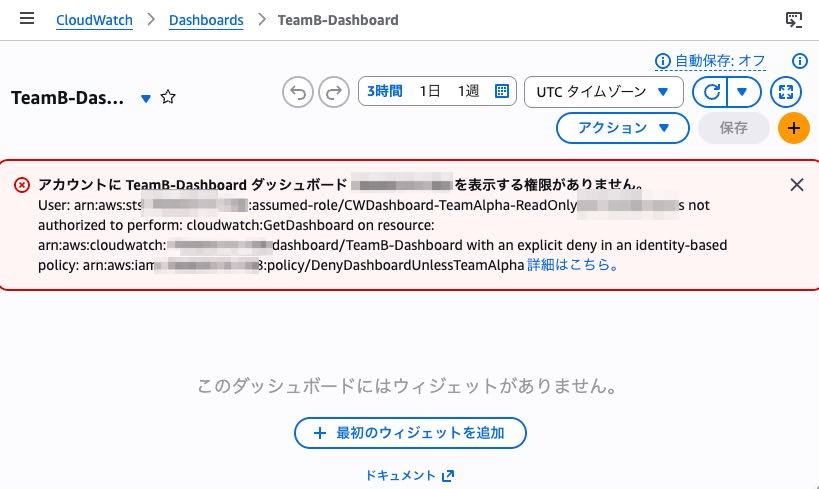819x489 pixels.
Task: Click the red error icon in the banner
Action: (22, 185)
